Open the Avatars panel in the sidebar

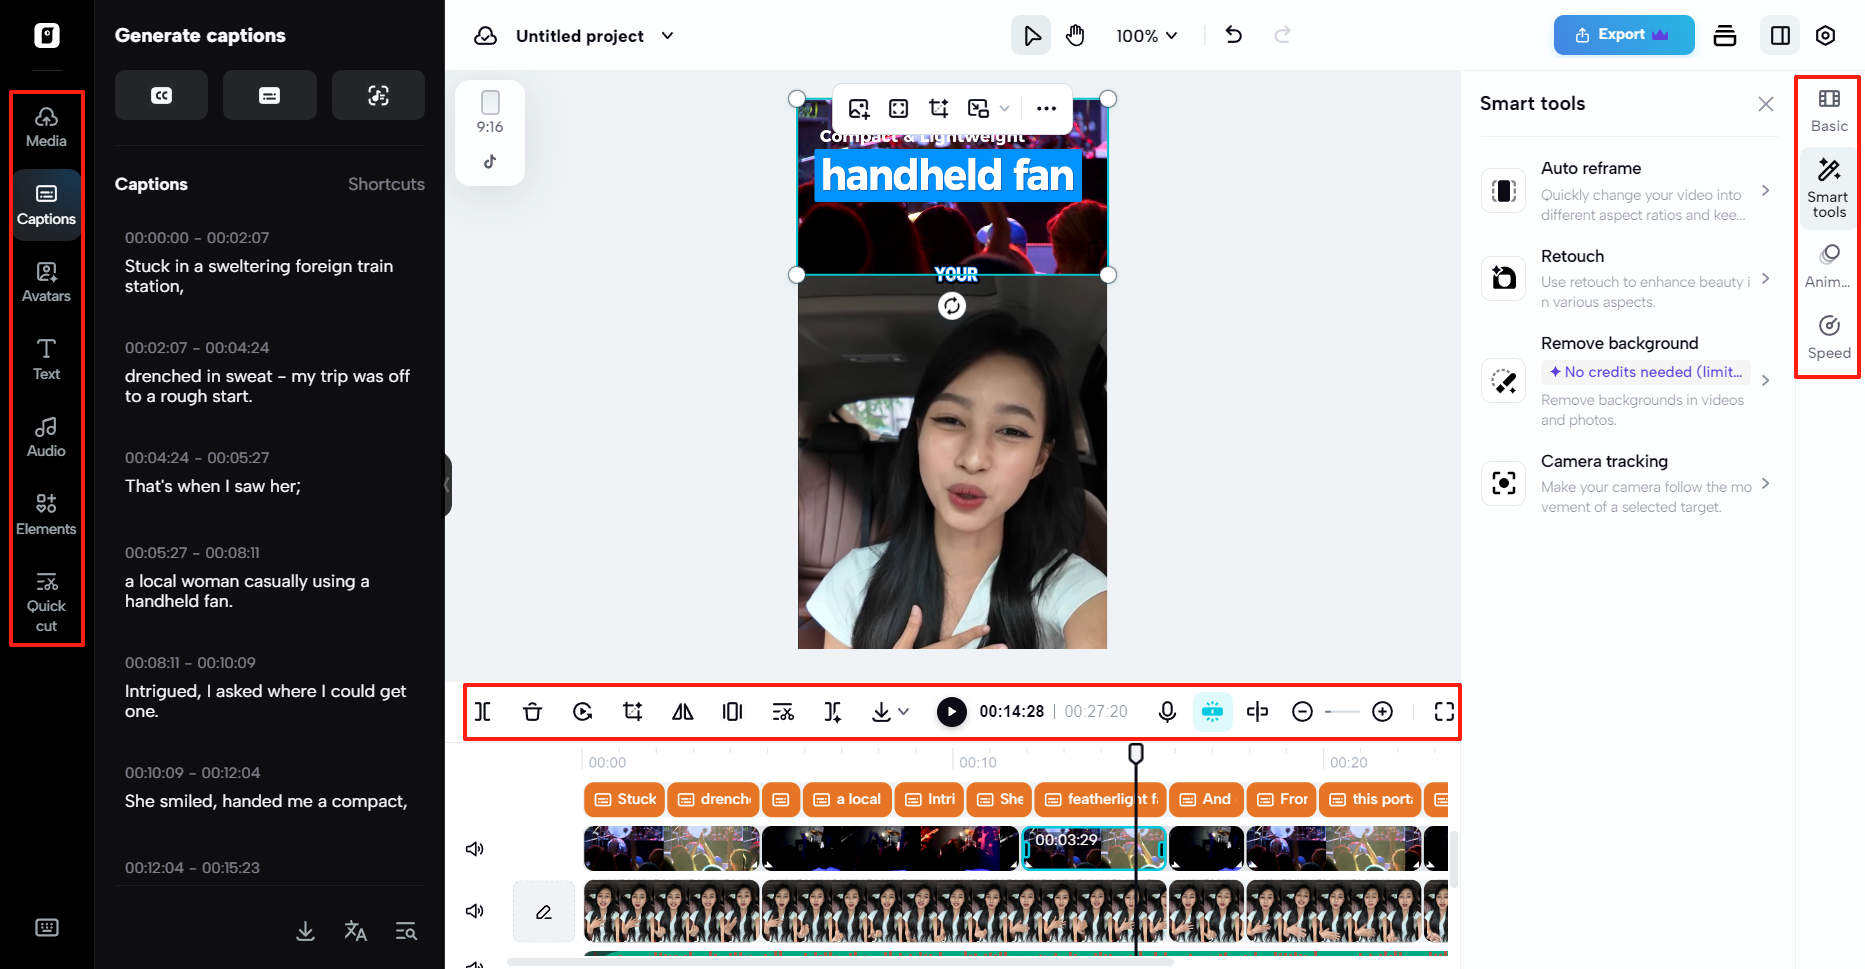tap(46, 280)
